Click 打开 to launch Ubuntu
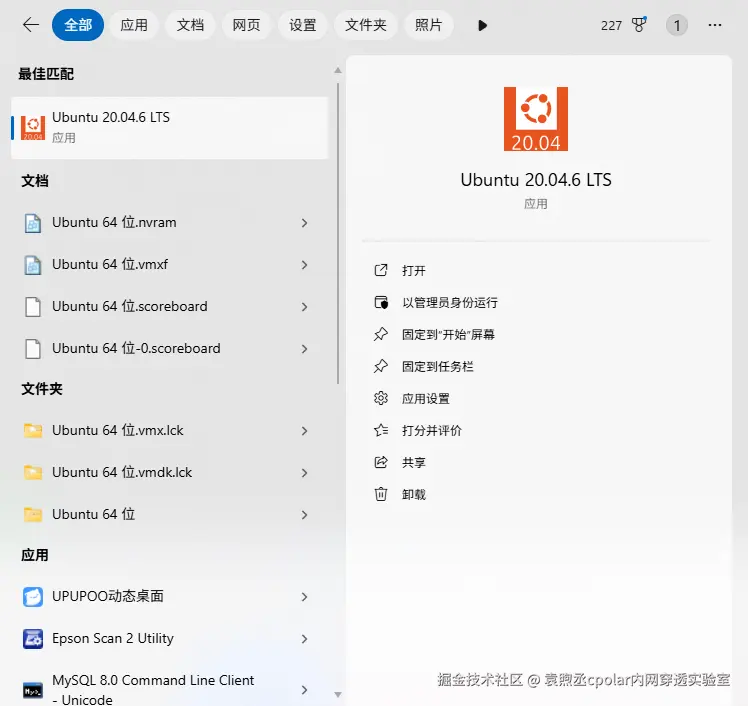Image resolution: width=748 pixels, height=706 pixels. coord(413,270)
